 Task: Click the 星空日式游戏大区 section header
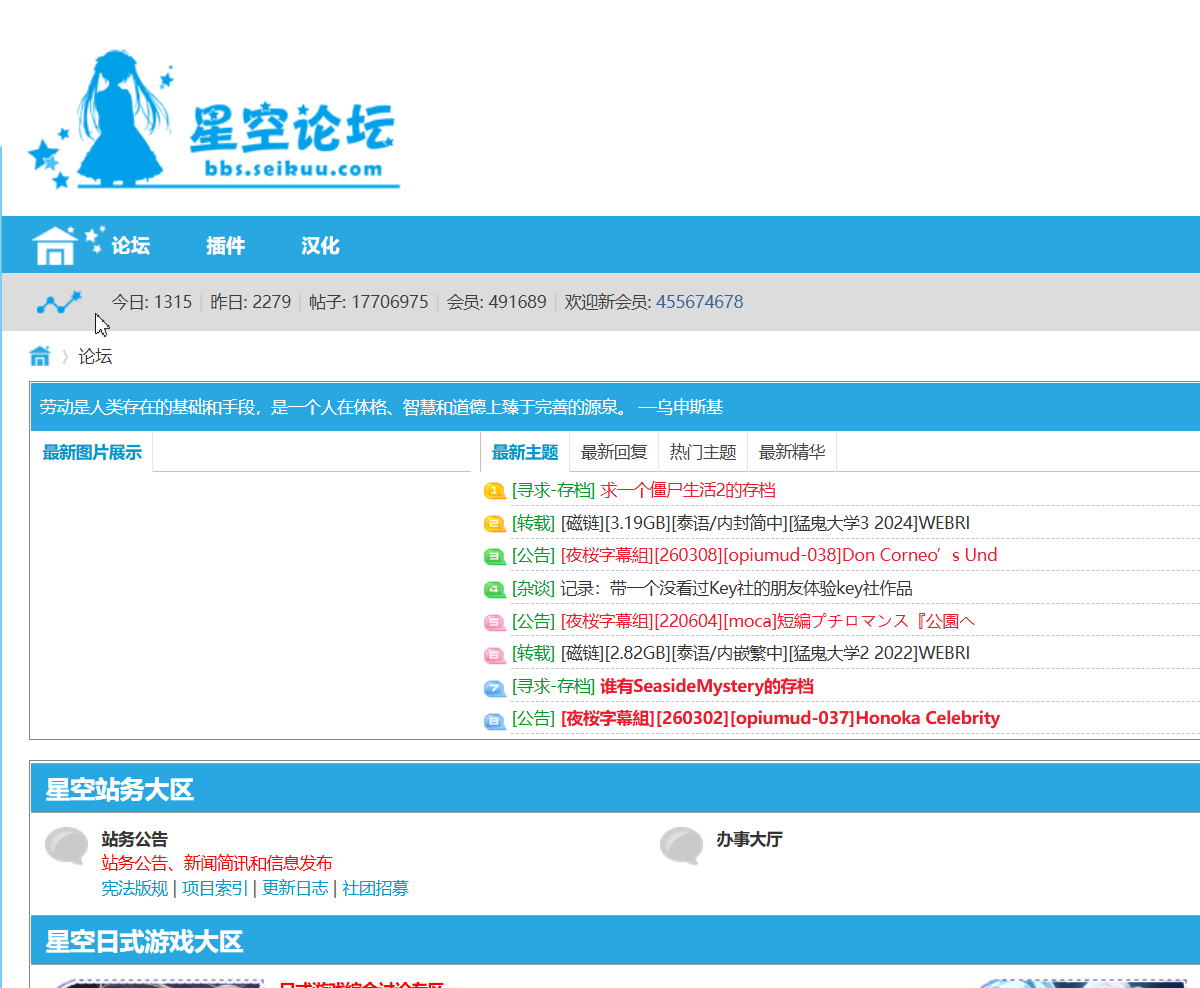pyautogui.click(x=144, y=941)
